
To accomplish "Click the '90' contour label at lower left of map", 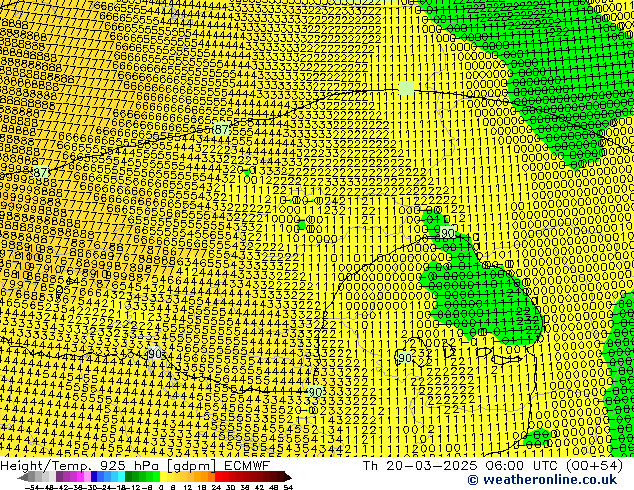I will pyautogui.click(x=155, y=354).
